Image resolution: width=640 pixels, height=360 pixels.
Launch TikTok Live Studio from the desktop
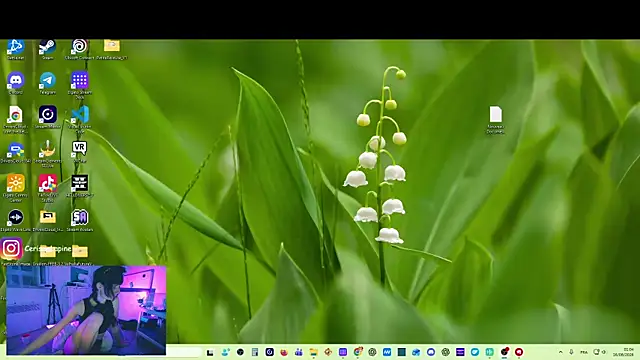click(x=47, y=189)
